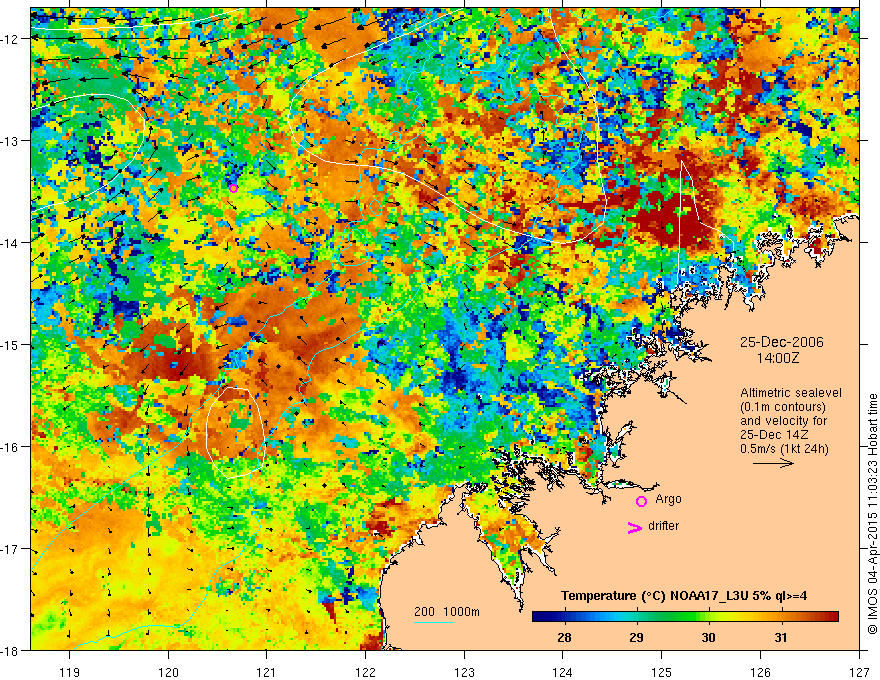Click latitude label -13
Viewport: 880px width, 680px height.
[x=10, y=141]
